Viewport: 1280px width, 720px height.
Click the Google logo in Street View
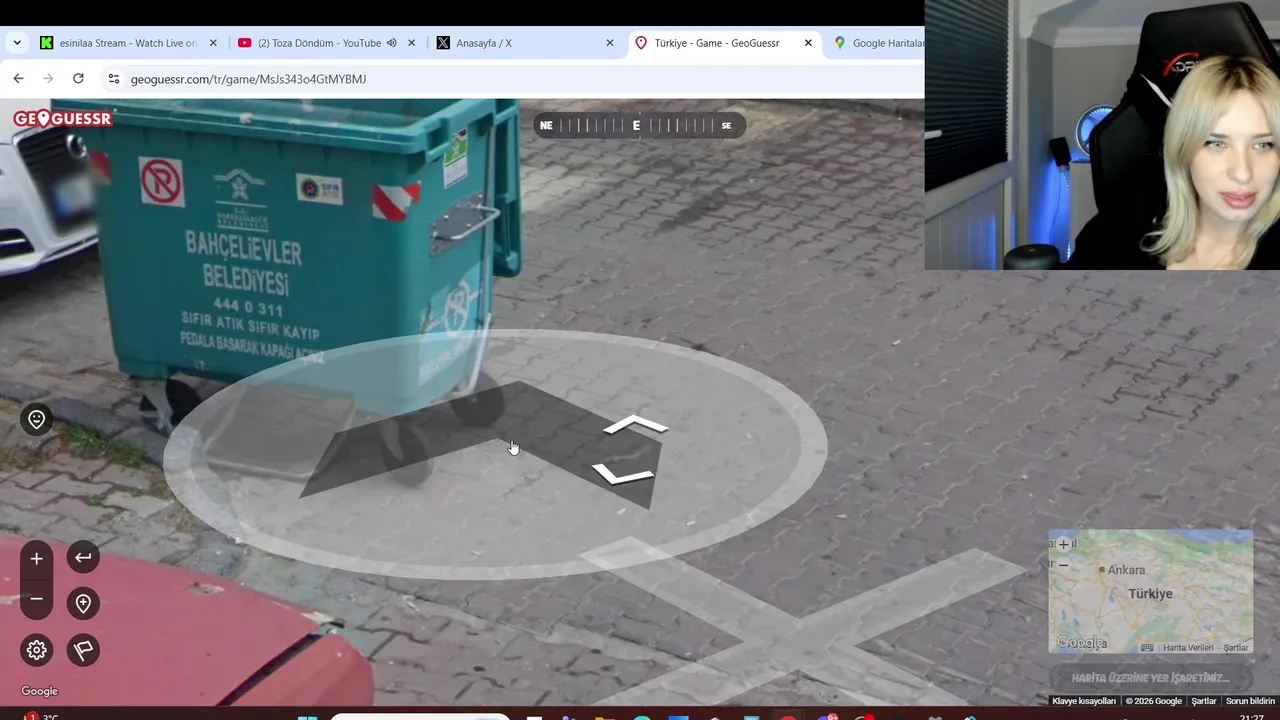click(x=39, y=691)
